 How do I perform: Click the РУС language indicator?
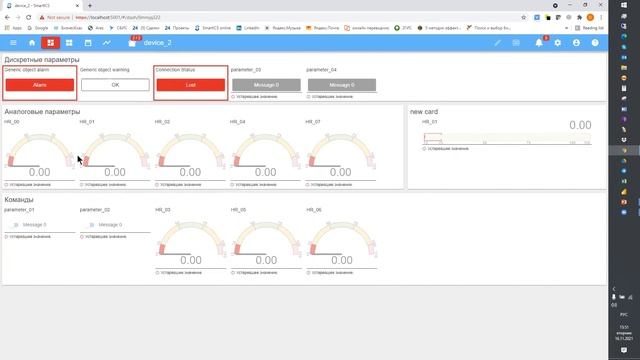tap(624, 315)
